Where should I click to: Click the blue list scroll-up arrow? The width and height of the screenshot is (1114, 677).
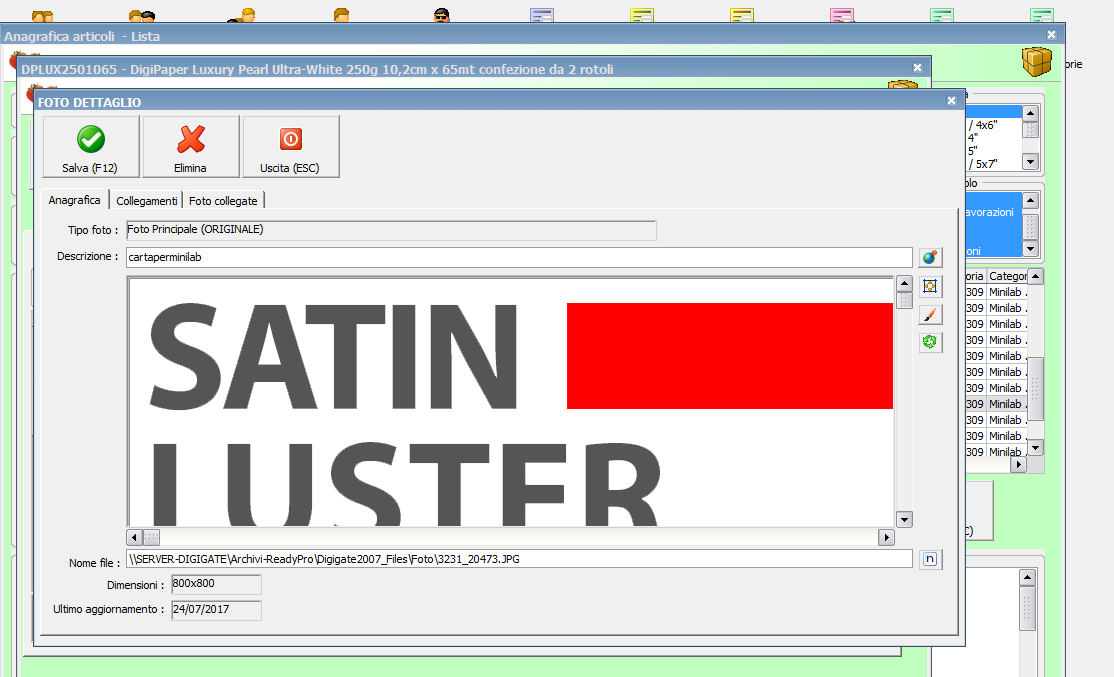[1031, 201]
